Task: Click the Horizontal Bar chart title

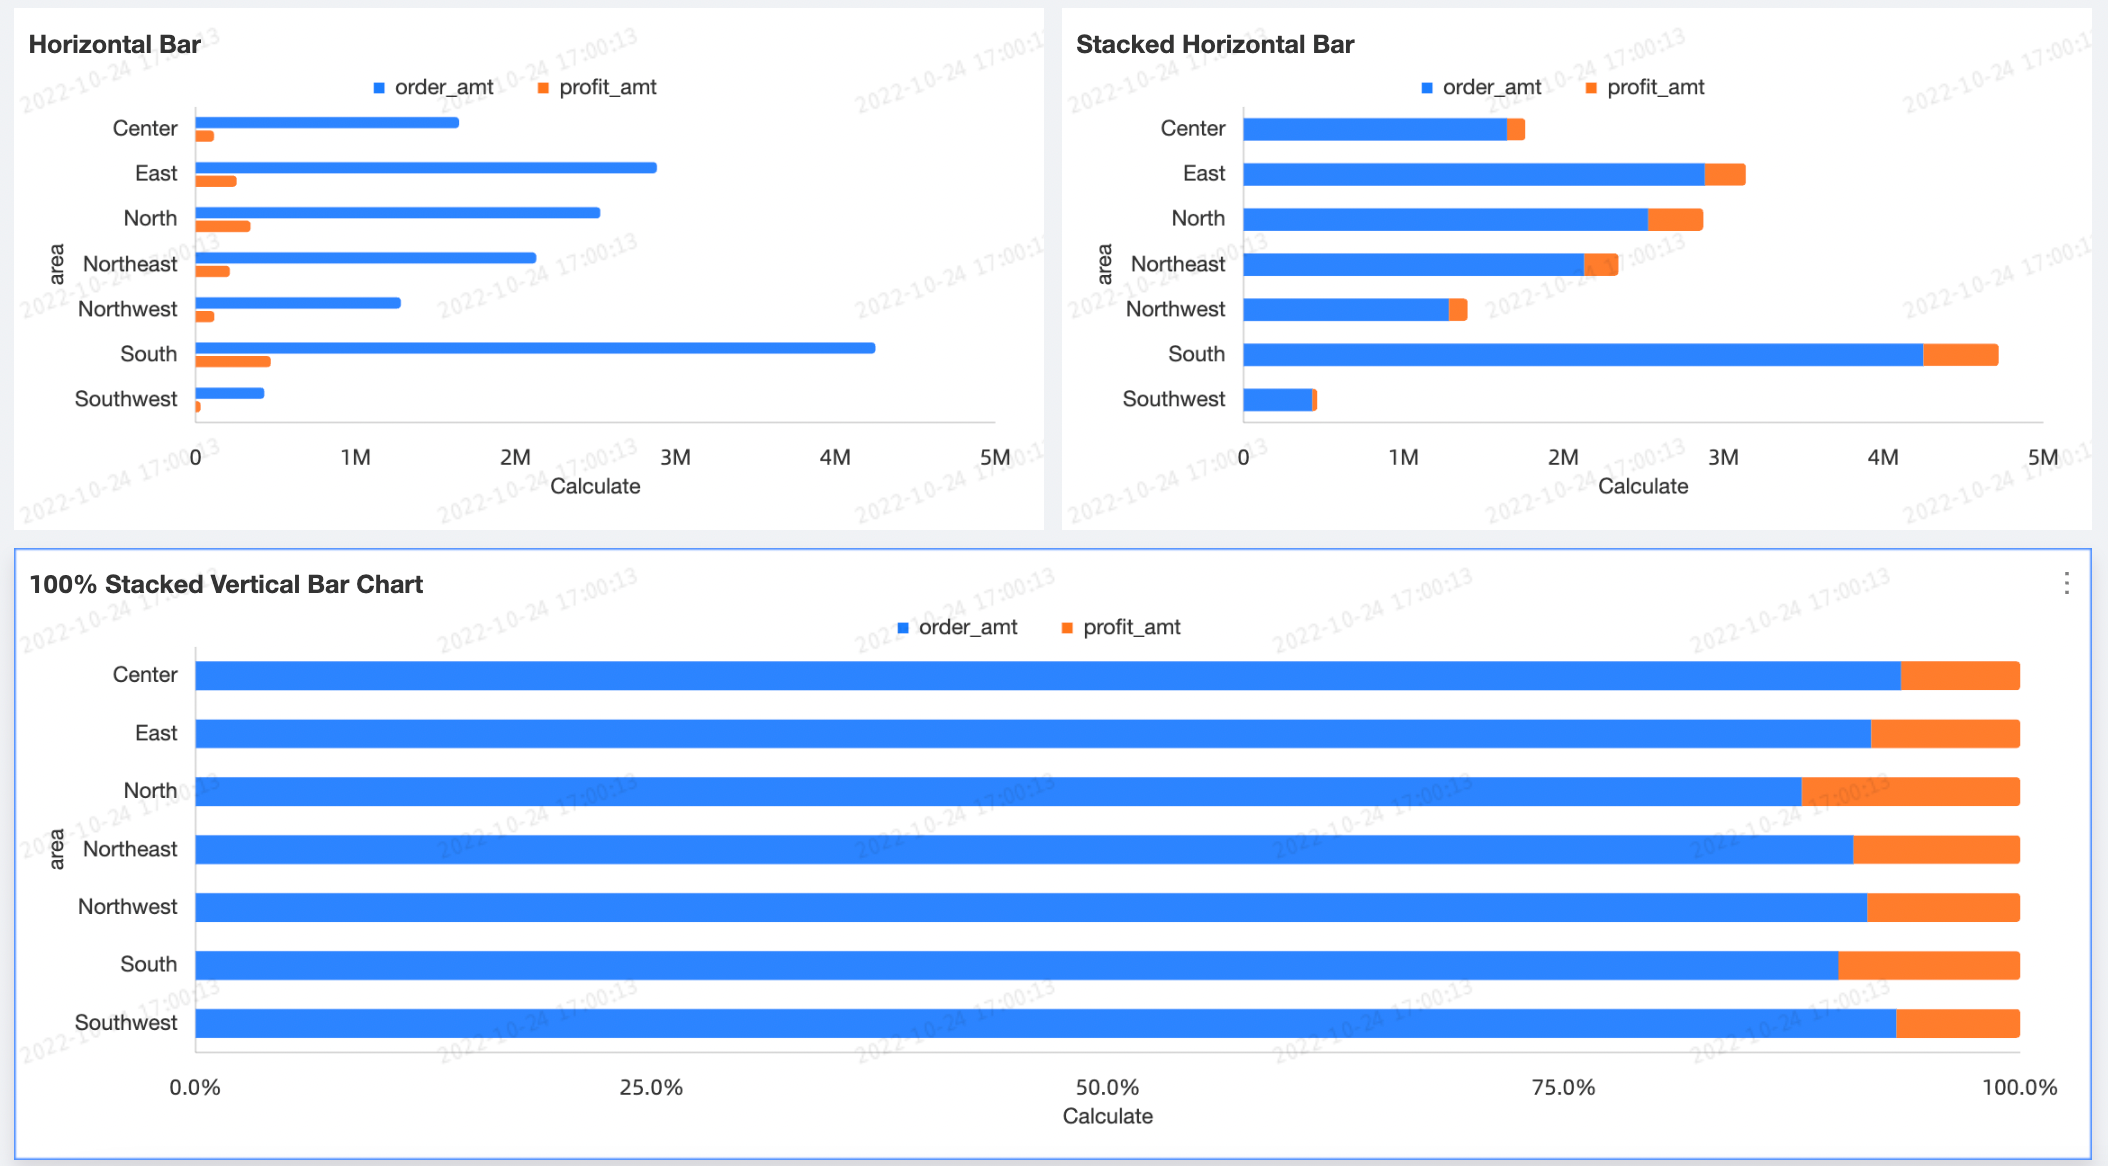Action: 115,44
